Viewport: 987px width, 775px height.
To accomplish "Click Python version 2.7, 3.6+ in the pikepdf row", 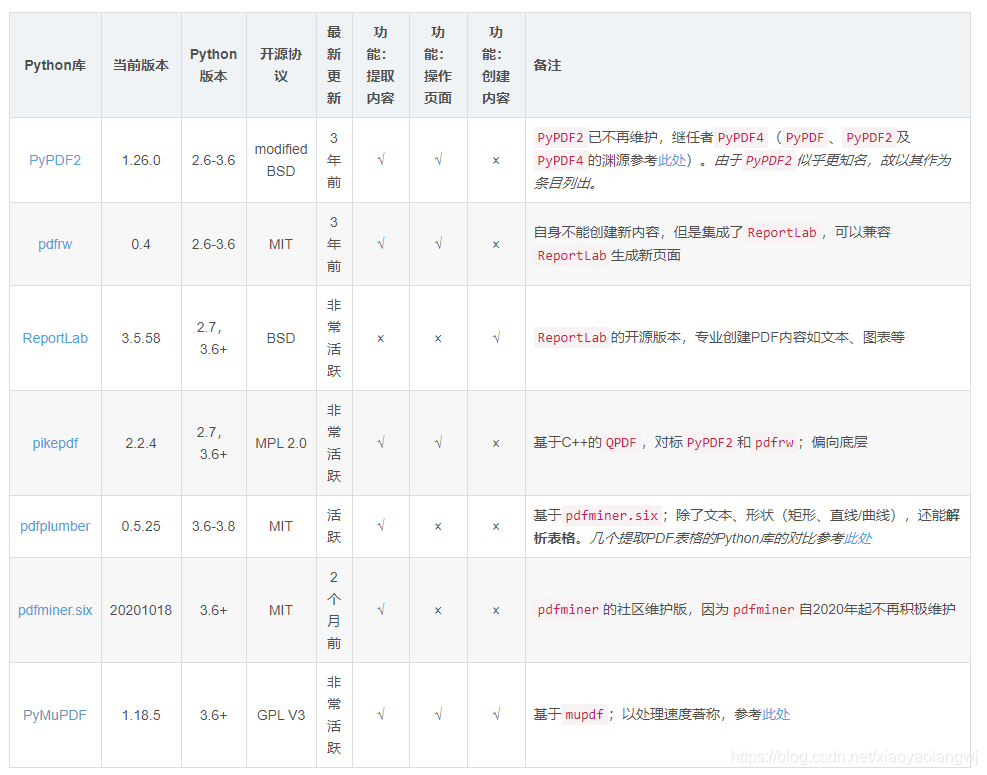I will [213, 443].
